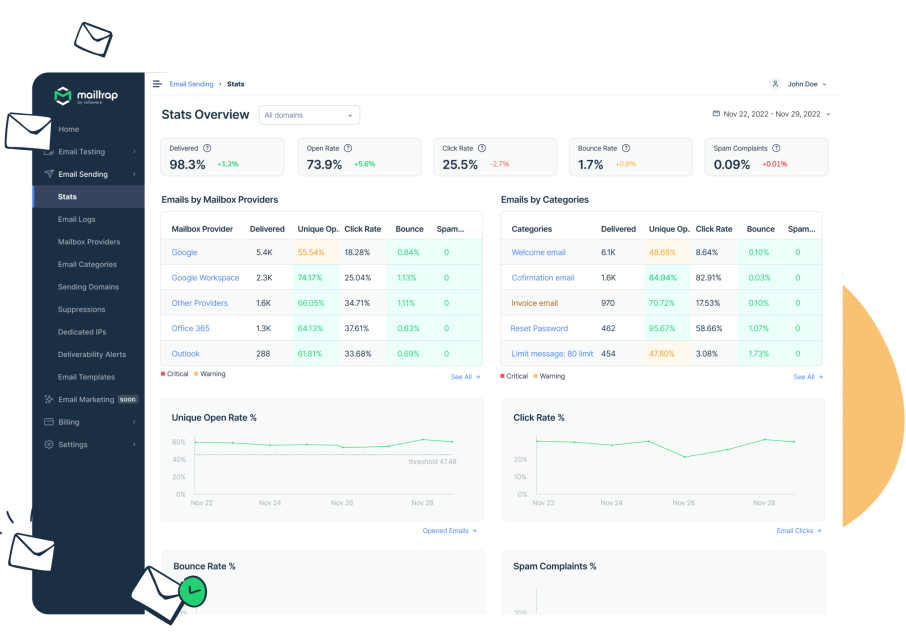Click the help icon next to Spam Complaints
This screenshot has height=632, width=906.
pos(776,148)
